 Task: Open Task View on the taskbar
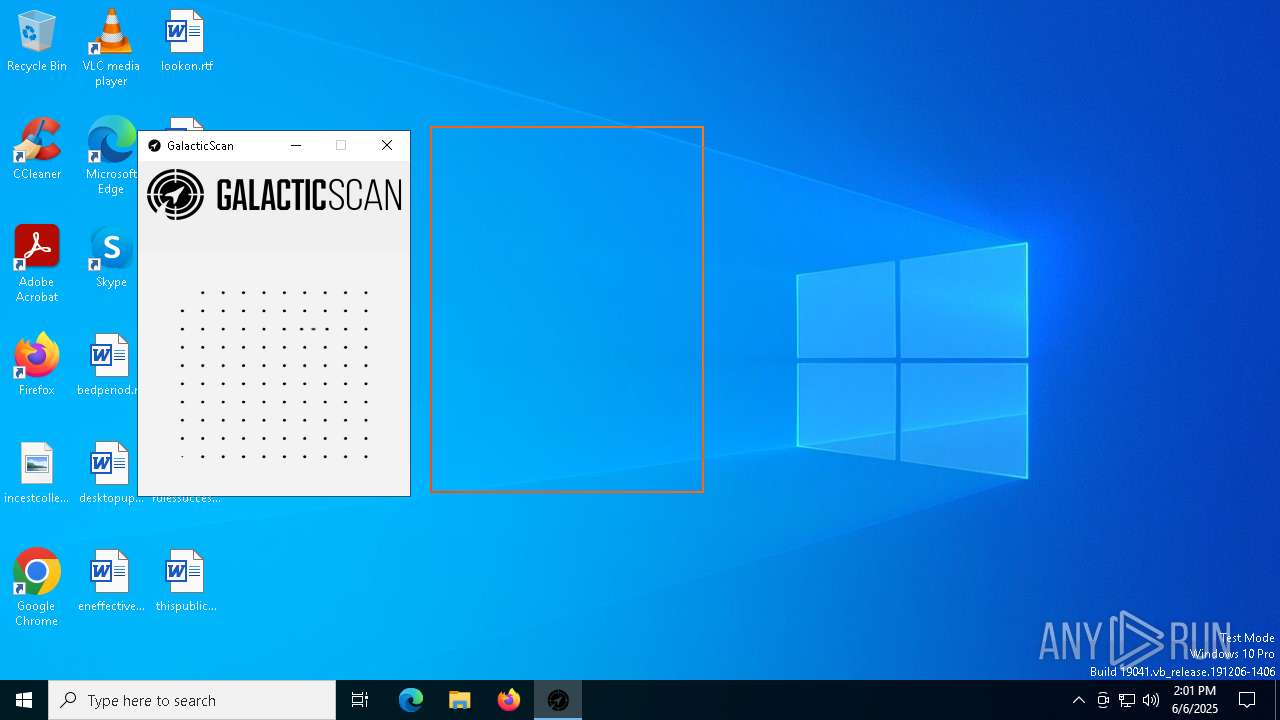360,700
